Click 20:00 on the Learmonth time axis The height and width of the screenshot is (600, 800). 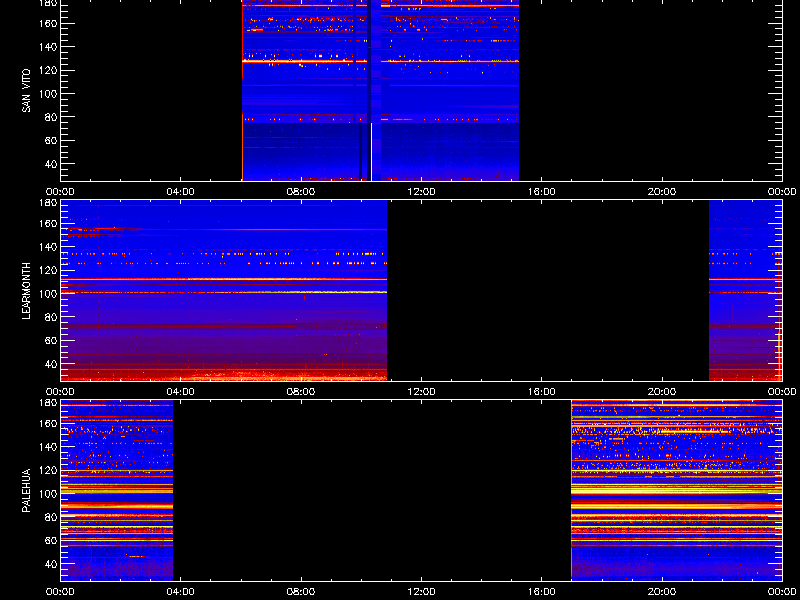point(662,392)
